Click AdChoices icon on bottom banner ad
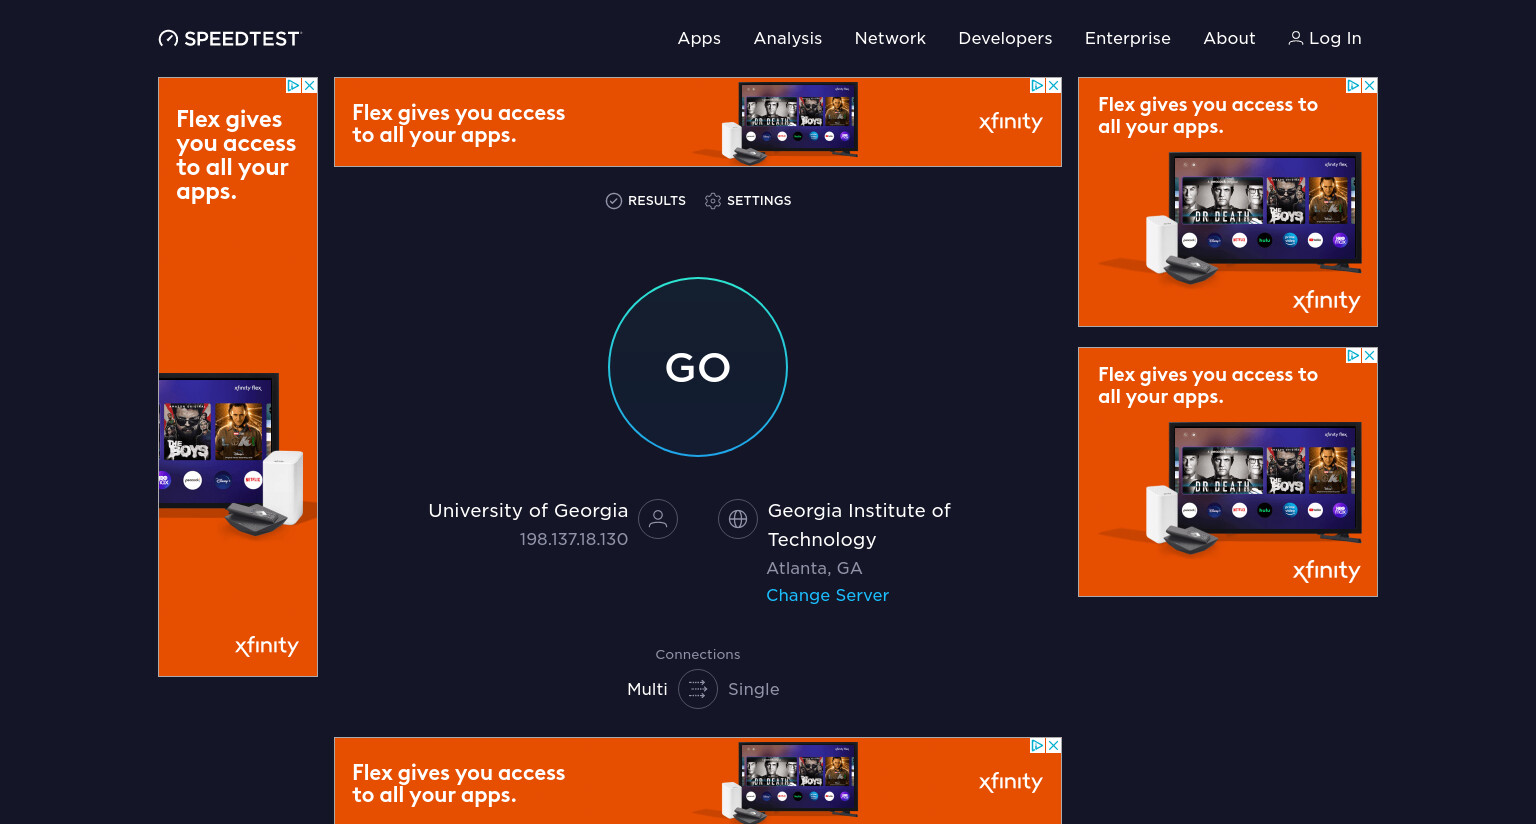The height and width of the screenshot is (824, 1536). pos(1038,746)
